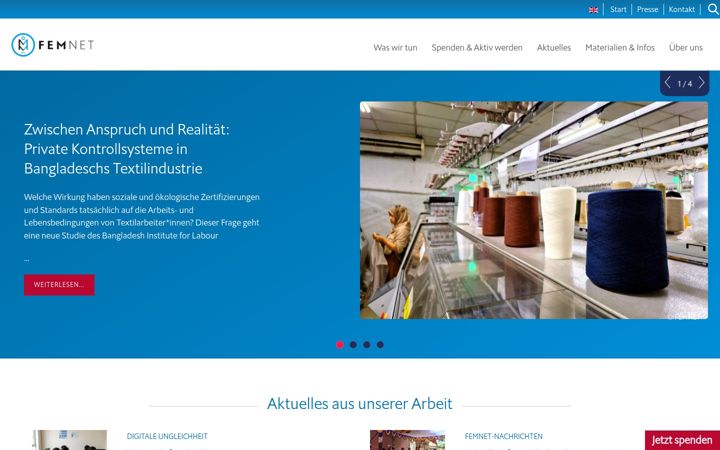Open Spenden & Aktiv werden menu

(x=477, y=47)
